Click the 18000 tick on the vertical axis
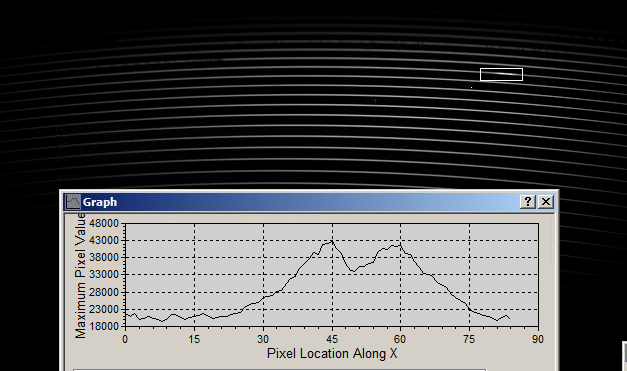The image size is (627, 371). pyautogui.click(x=104, y=326)
